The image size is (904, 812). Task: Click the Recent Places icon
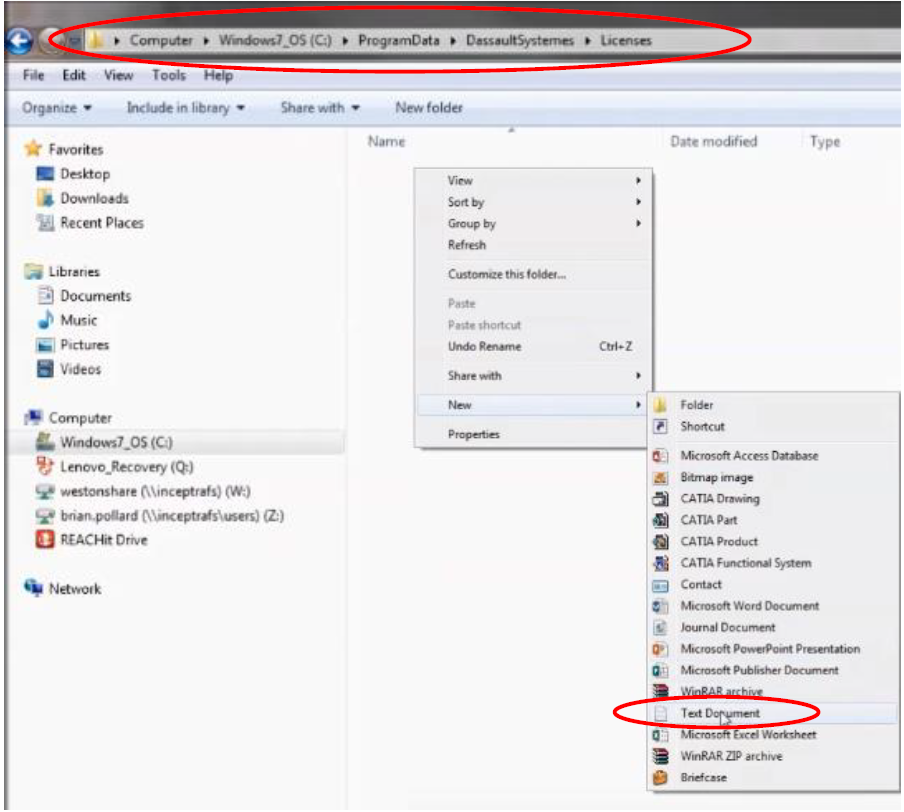point(45,223)
